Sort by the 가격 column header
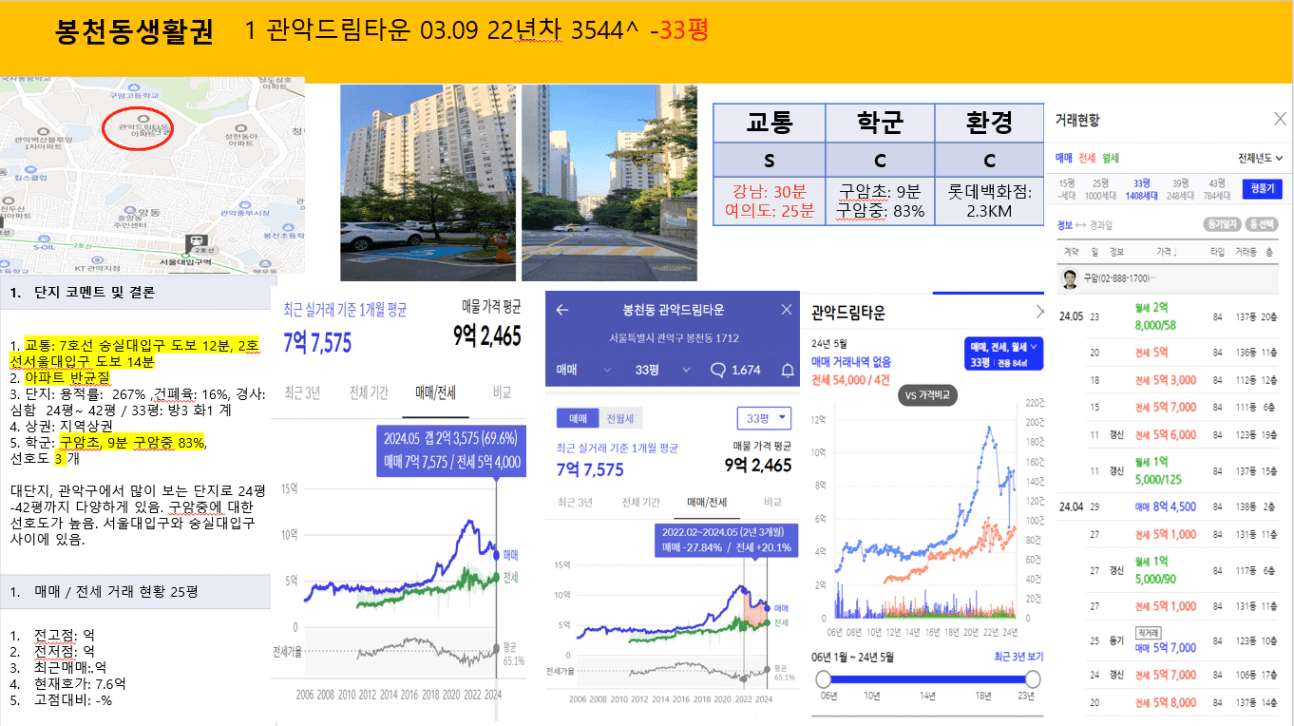Screen dimensions: 1294x726 click(1165, 253)
